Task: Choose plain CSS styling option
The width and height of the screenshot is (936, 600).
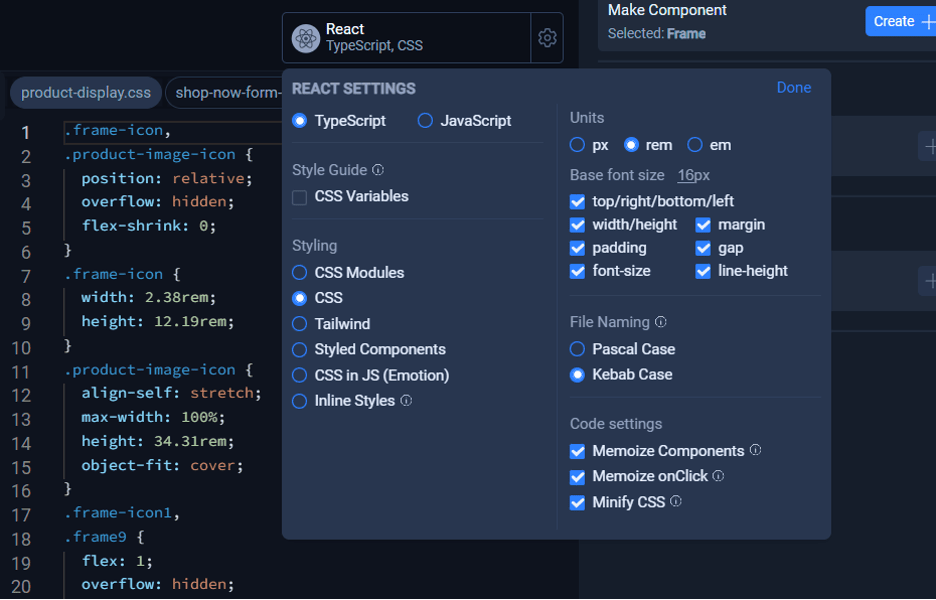Action: [317, 298]
